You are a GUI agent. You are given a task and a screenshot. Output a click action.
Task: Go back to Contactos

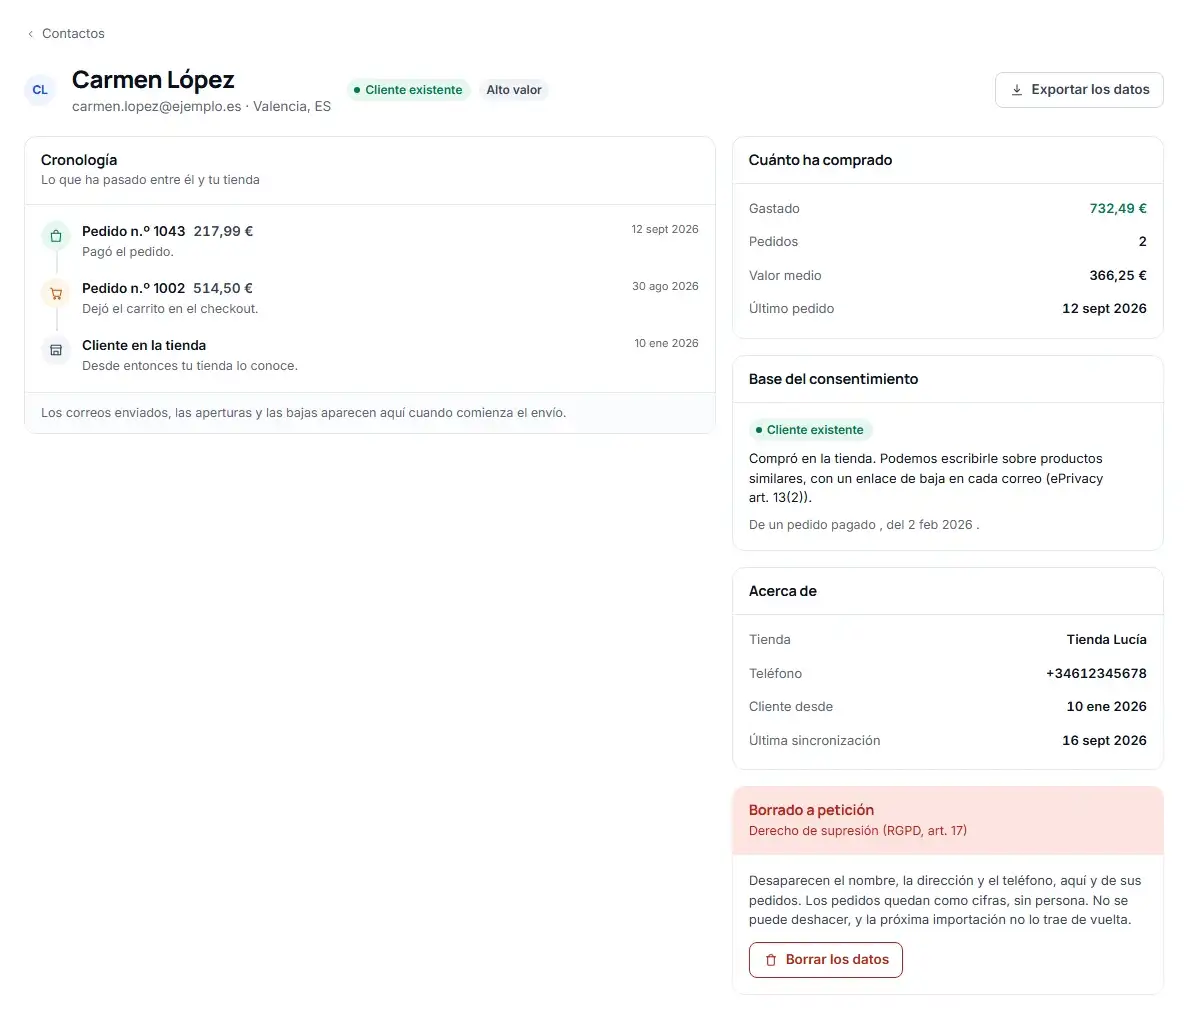point(66,34)
